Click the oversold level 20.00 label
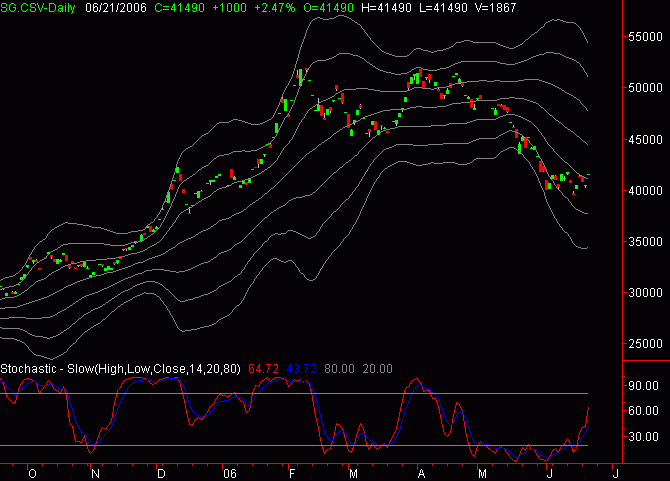The width and height of the screenshot is (670, 481). click(377, 369)
